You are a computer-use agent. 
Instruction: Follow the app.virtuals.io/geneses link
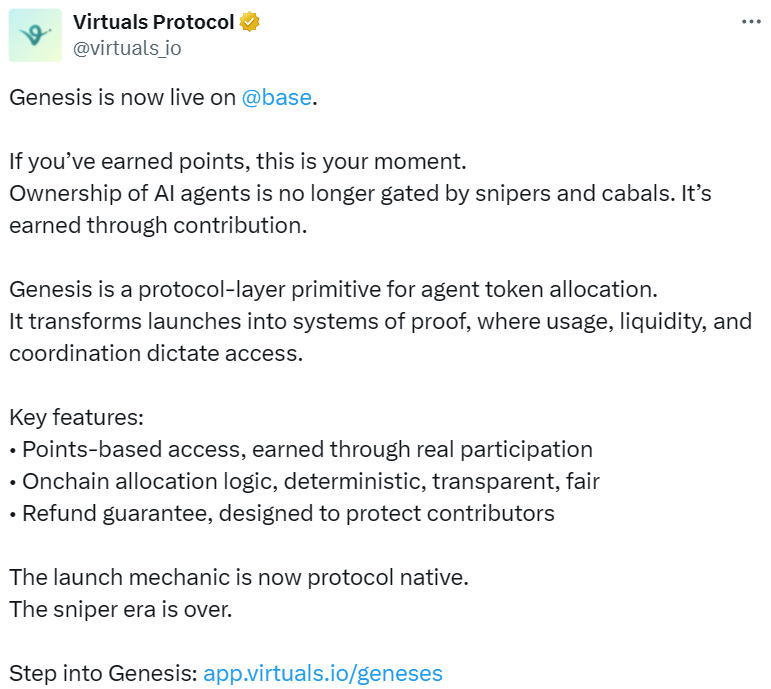tap(322, 673)
